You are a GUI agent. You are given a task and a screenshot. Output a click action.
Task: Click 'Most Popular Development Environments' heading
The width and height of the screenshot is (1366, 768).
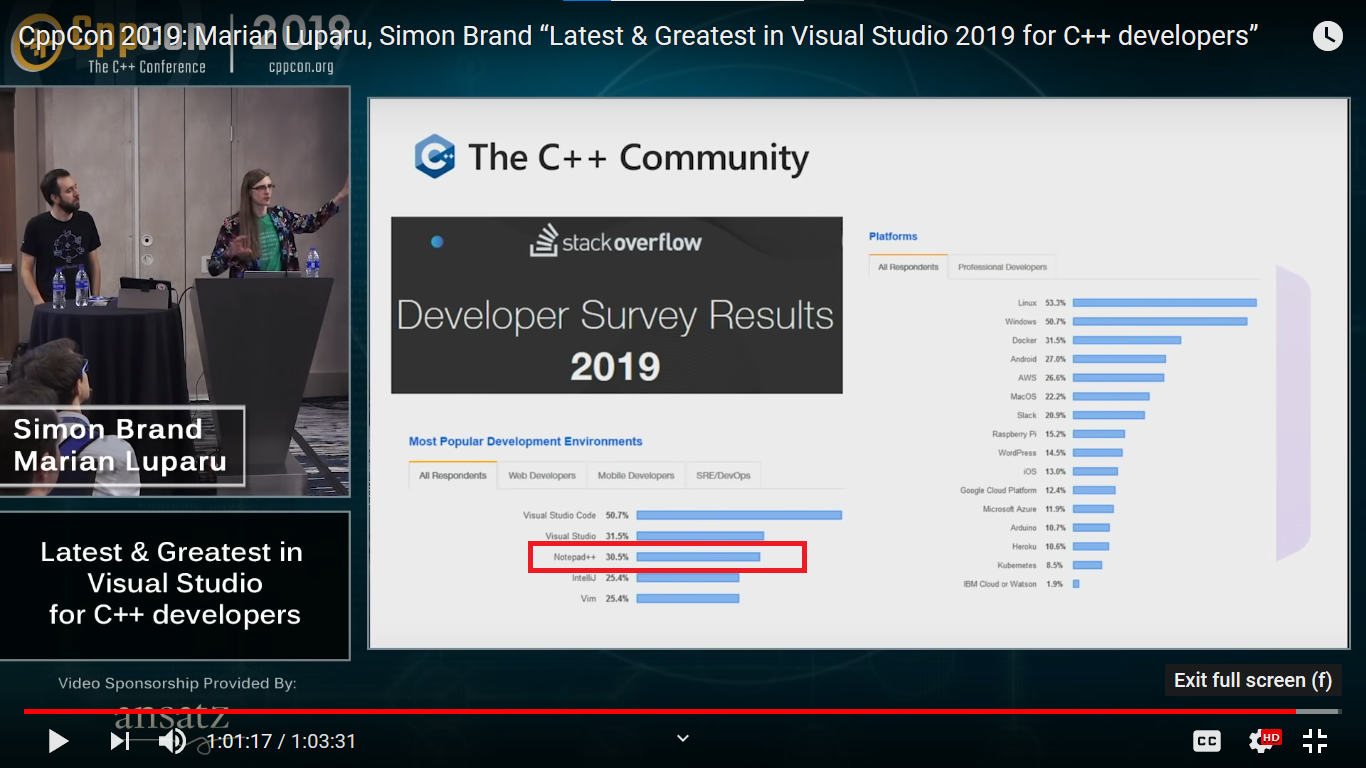tap(525, 441)
